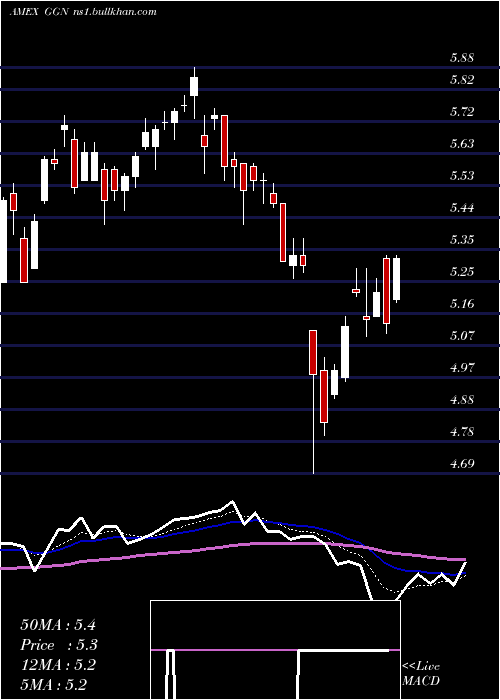
Task: Click the 5.63 price axis label
Action: (x=461, y=144)
